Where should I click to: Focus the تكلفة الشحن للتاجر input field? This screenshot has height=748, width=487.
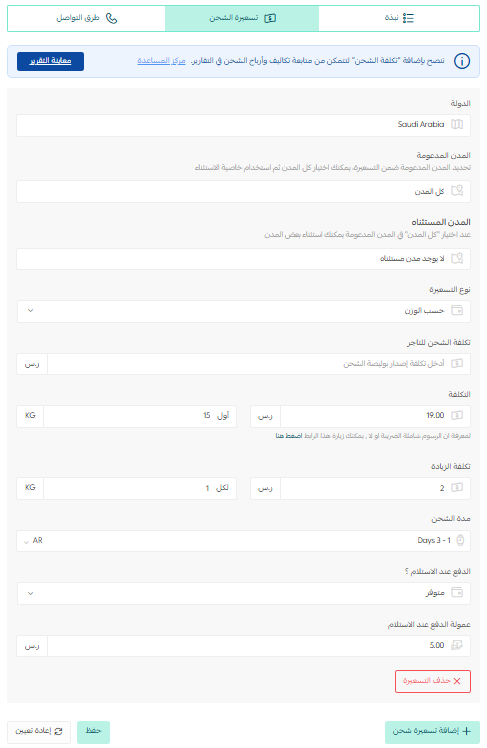click(x=259, y=364)
